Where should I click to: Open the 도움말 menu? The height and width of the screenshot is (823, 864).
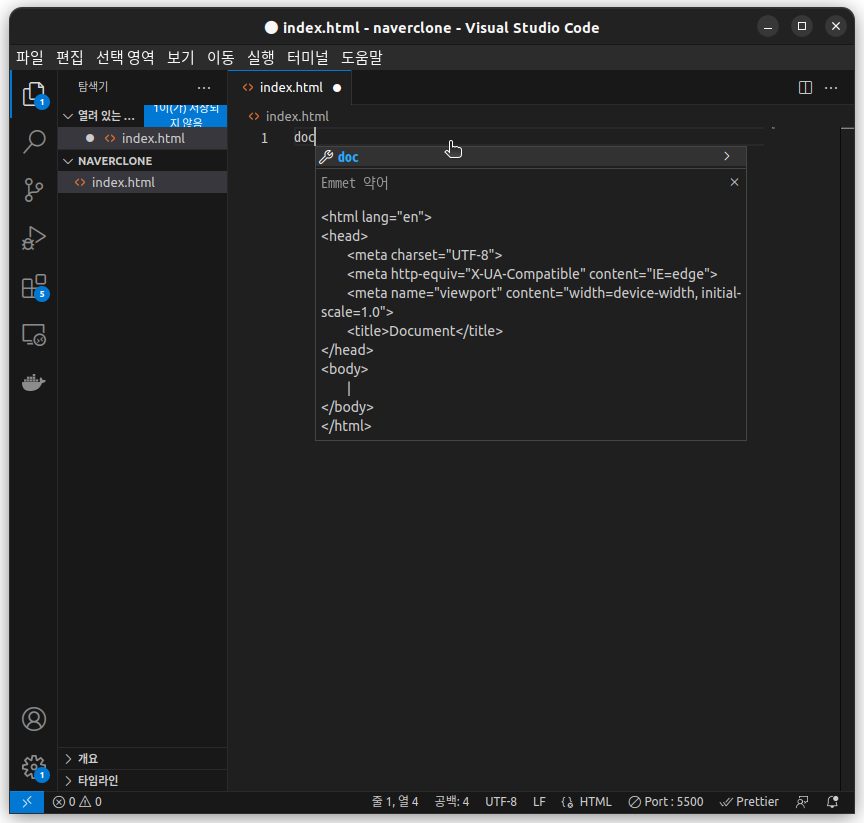tap(361, 57)
